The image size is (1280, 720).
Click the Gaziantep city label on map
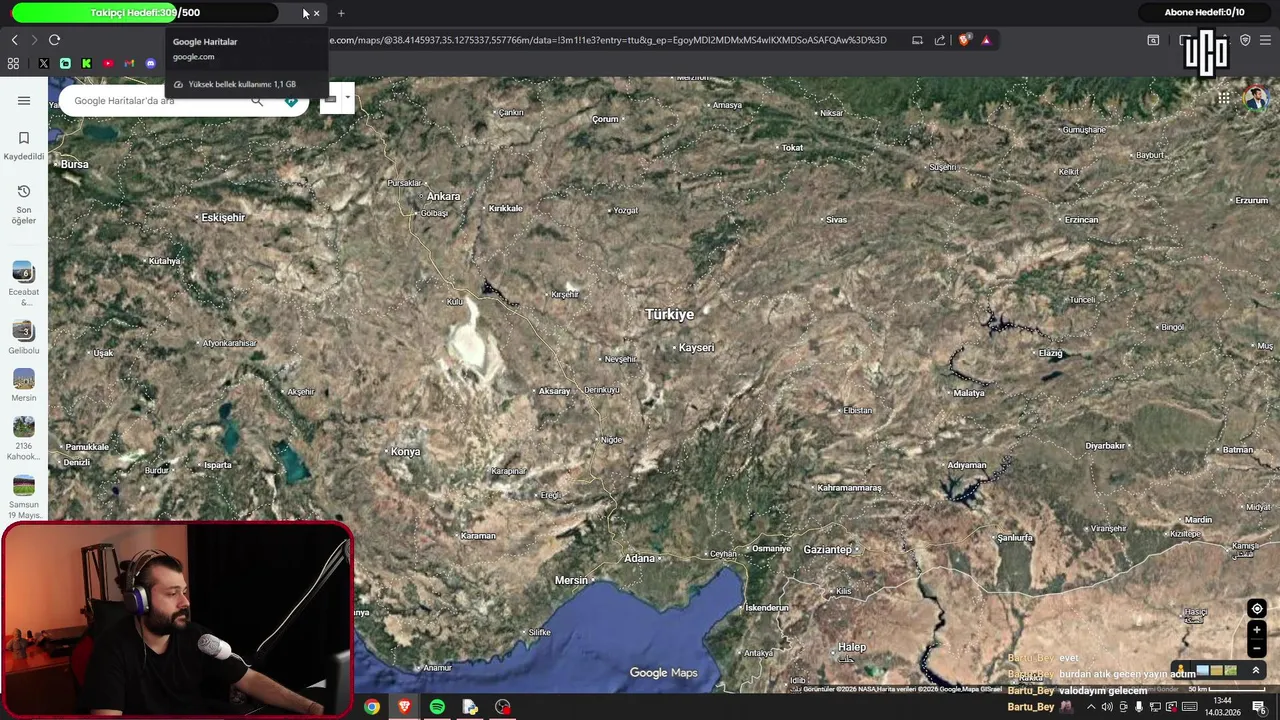[827, 549]
